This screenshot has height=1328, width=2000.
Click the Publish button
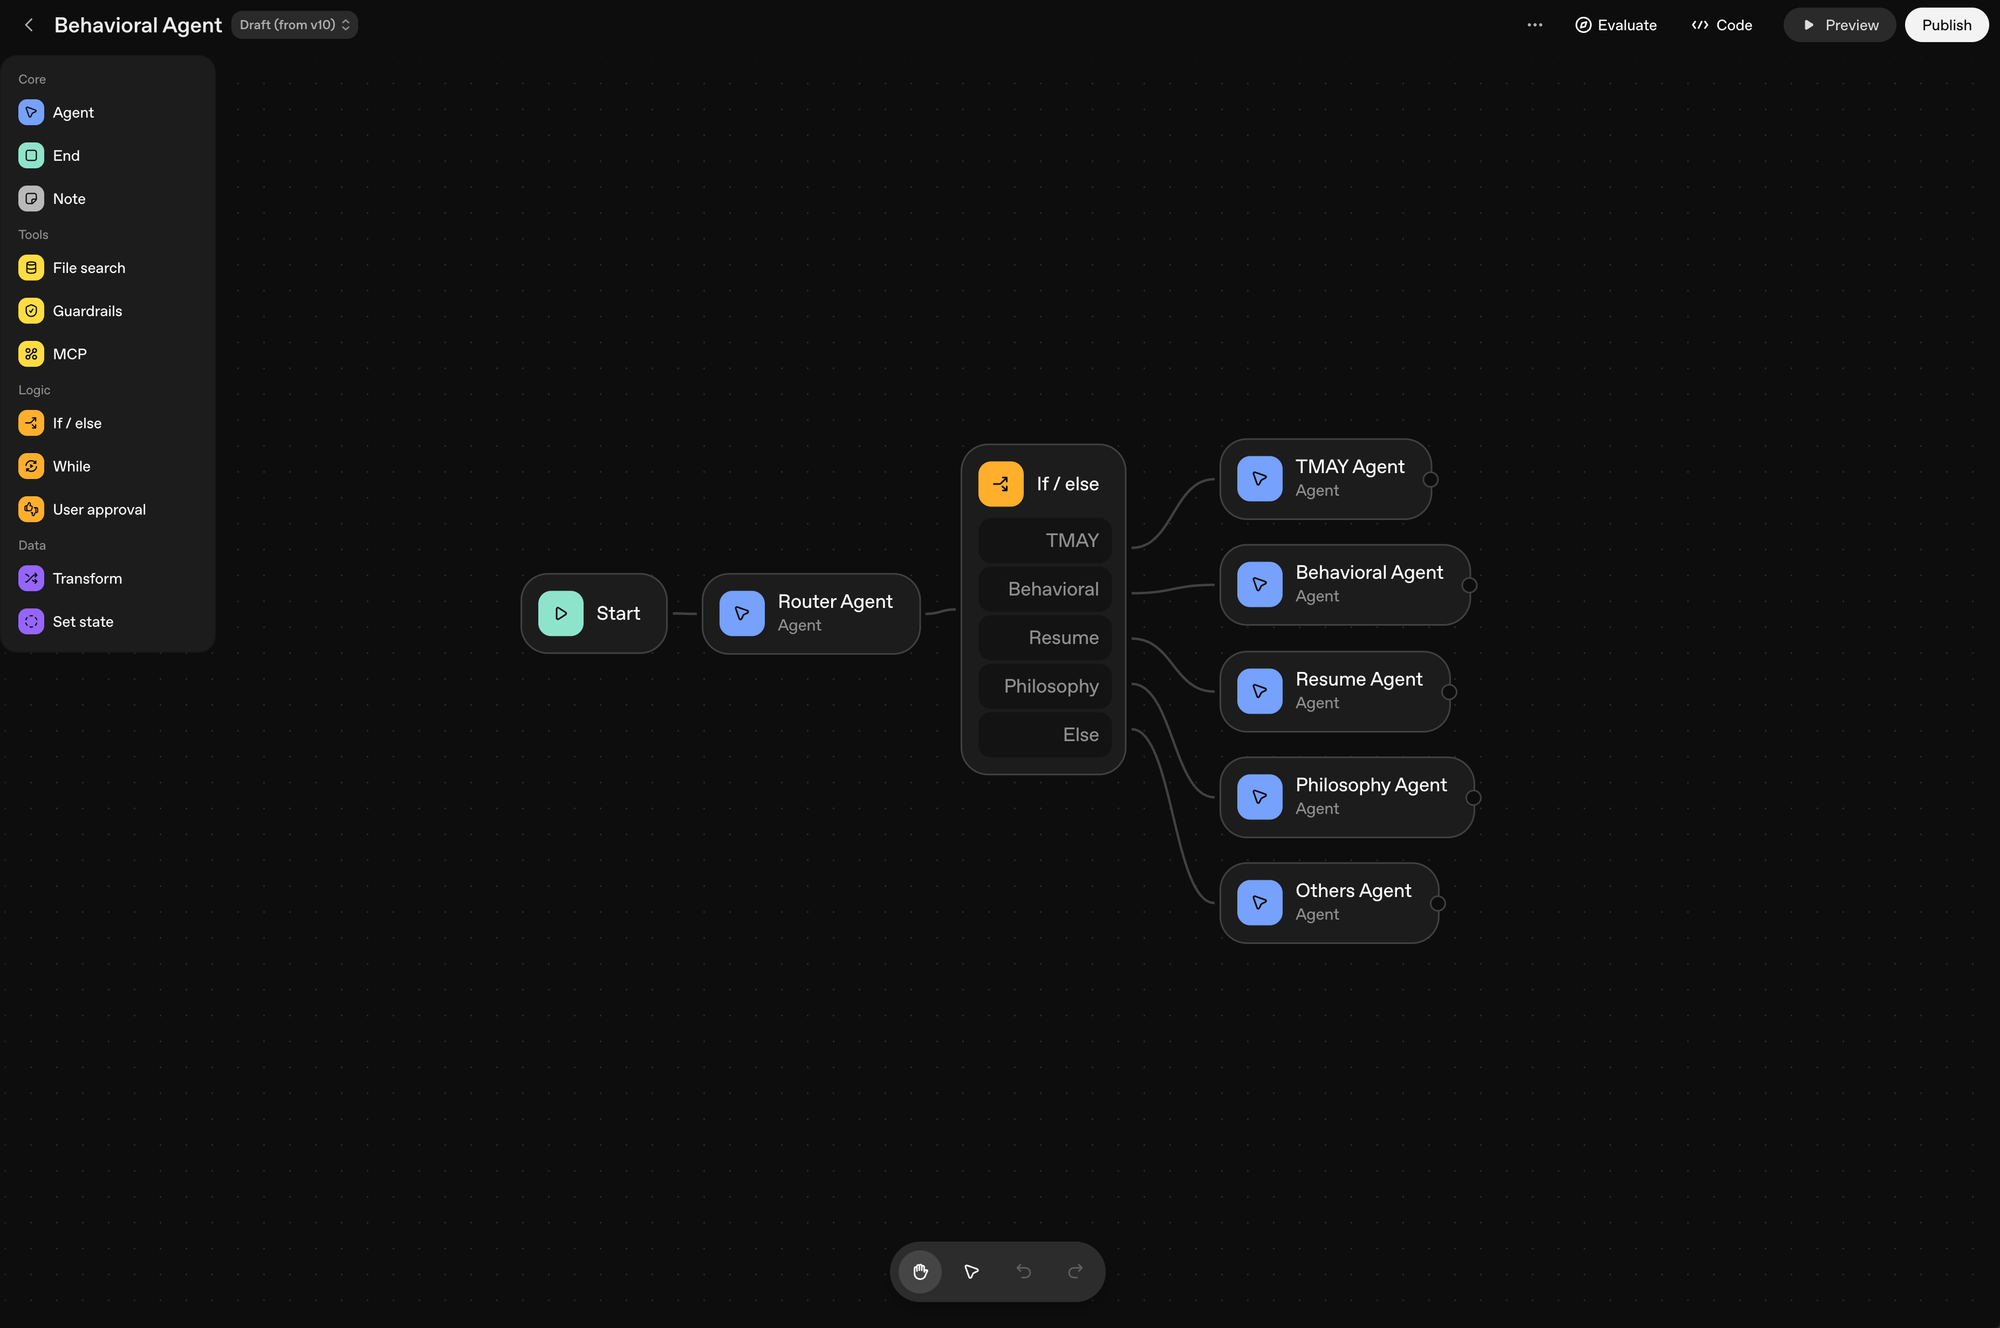(x=1945, y=25)
